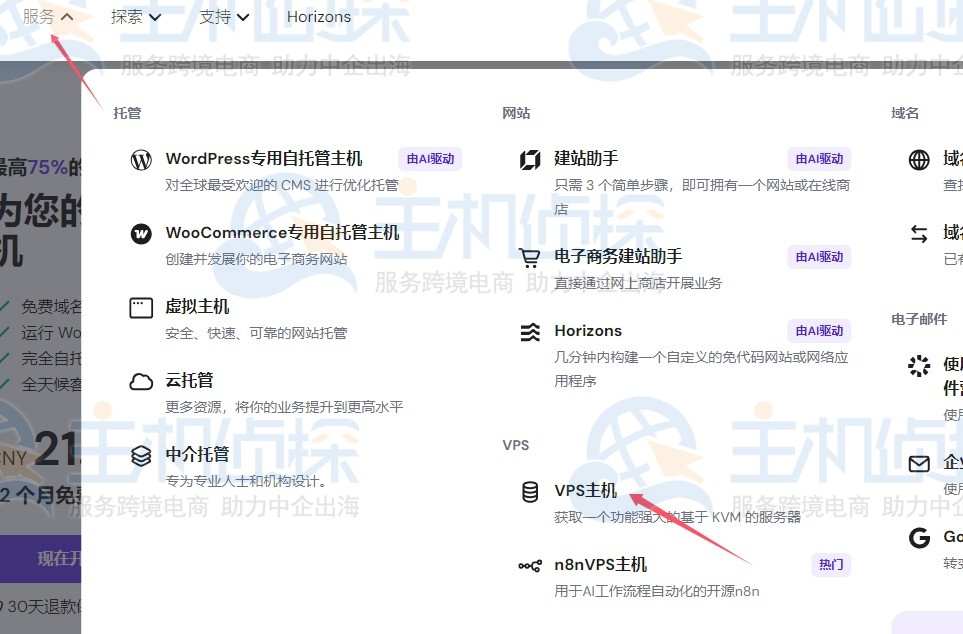
Task: Click 对全球最受欢迎的 CMS 进行优化托管 description
Action: tap(282, 185)
